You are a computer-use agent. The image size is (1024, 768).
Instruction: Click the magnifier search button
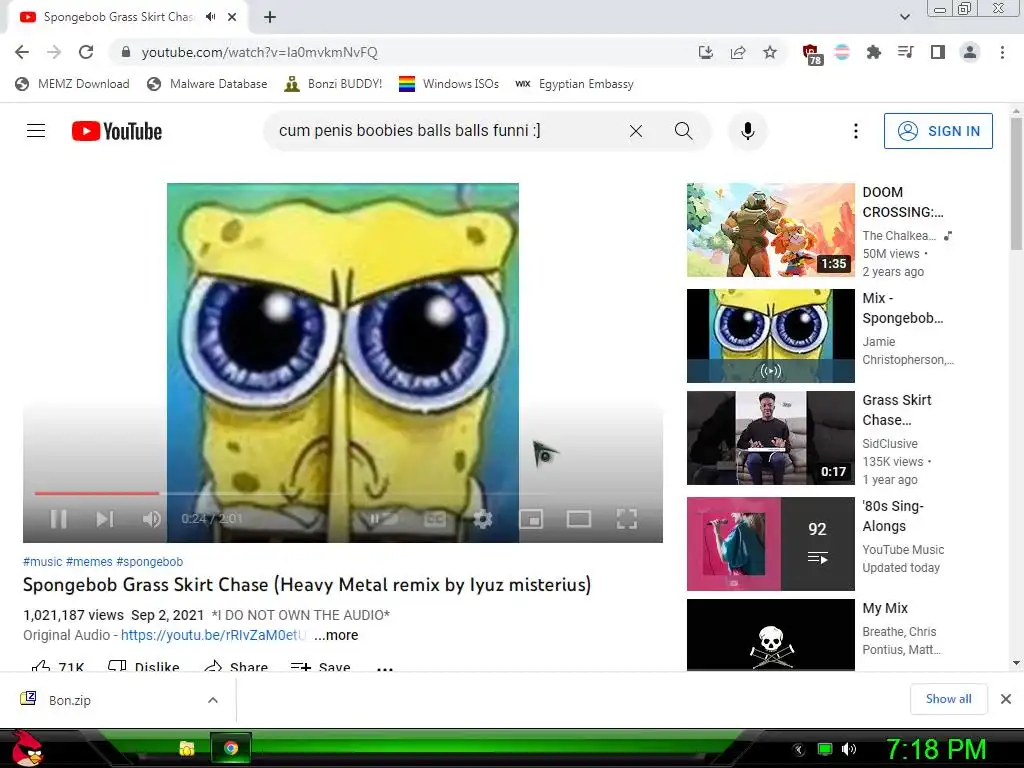click(x=683, y=131)
